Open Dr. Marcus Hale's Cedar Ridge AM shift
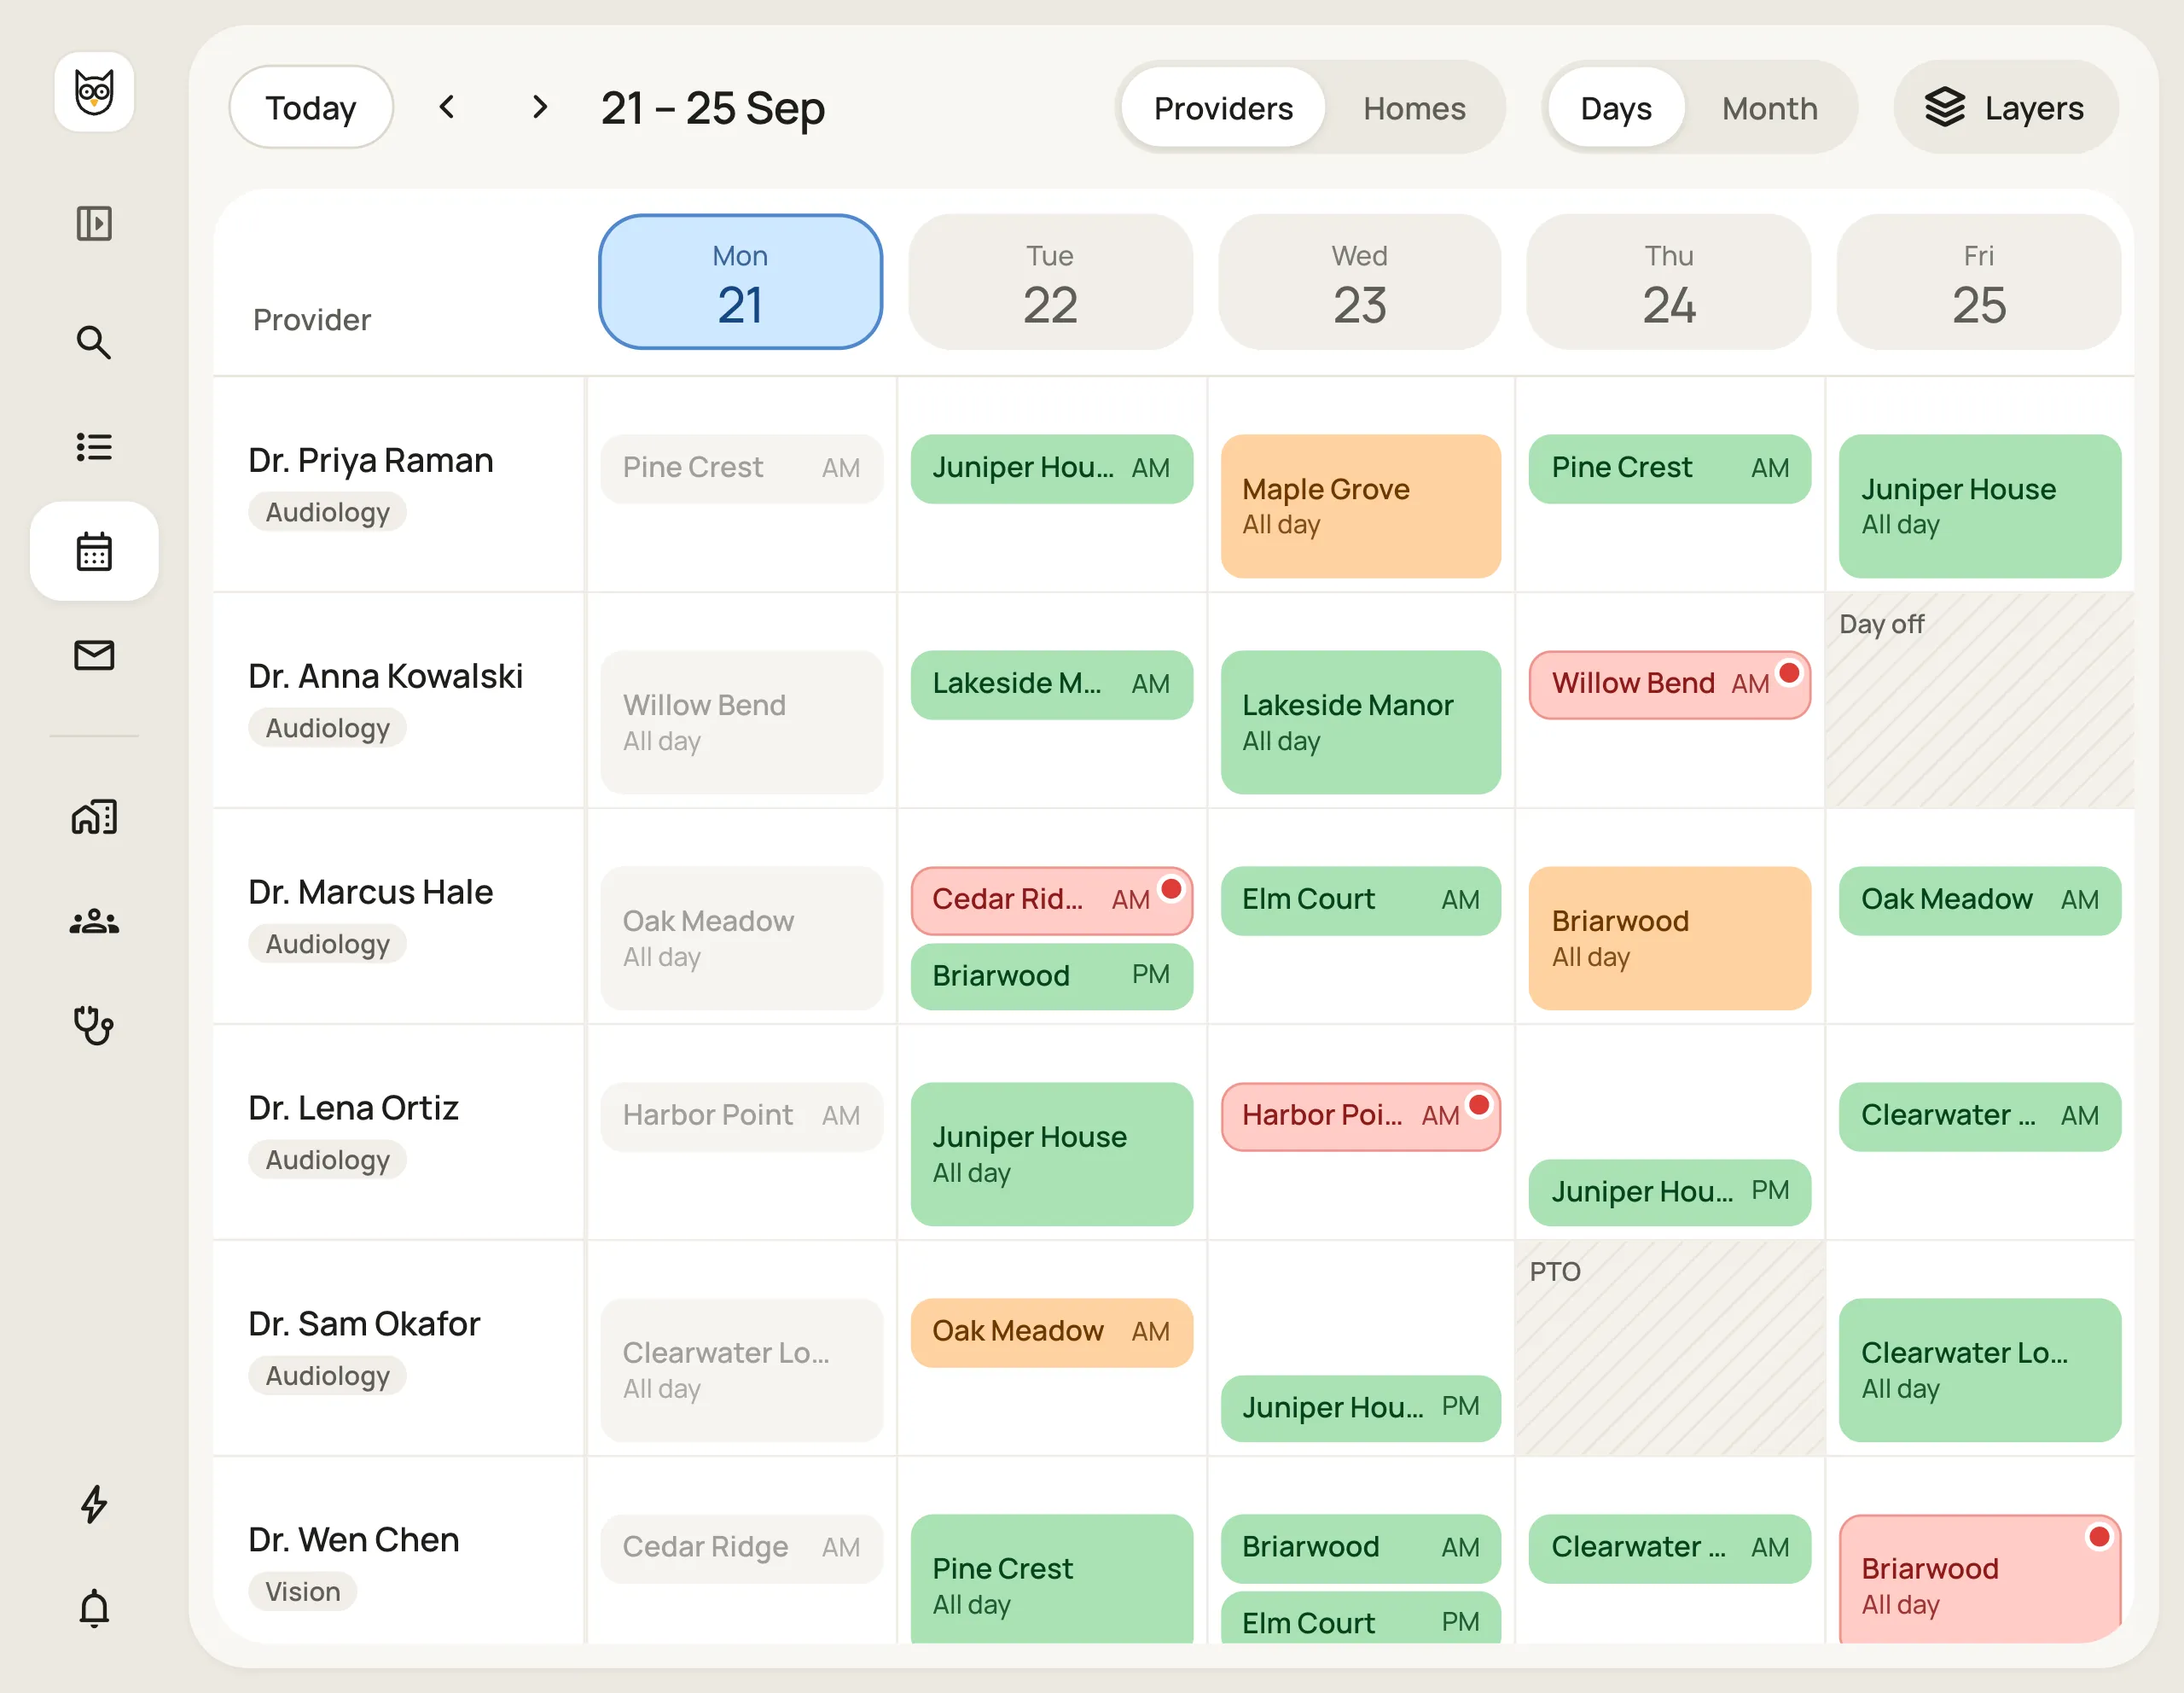 (x=1051, y=900)
